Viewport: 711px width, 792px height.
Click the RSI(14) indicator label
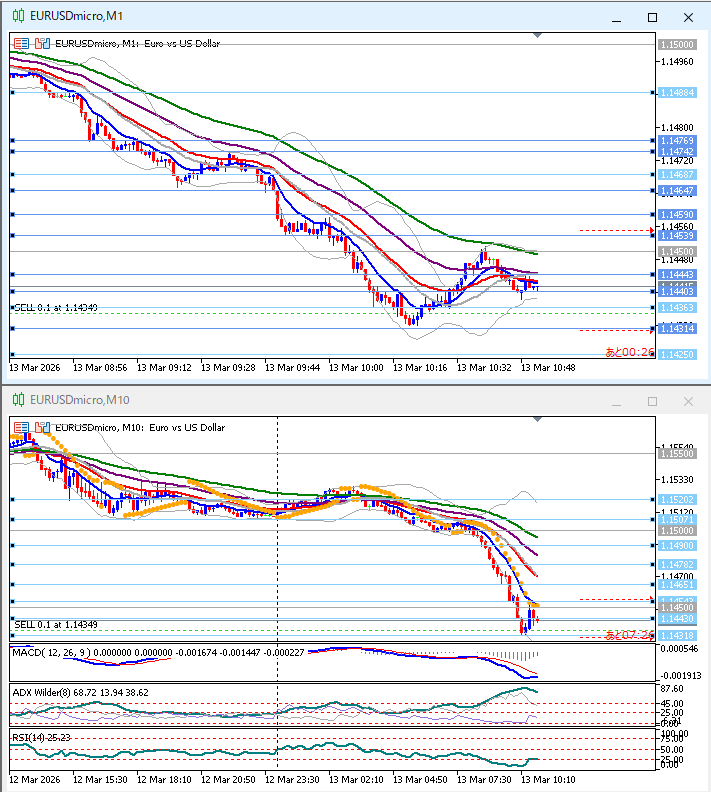tap(30, 737)
